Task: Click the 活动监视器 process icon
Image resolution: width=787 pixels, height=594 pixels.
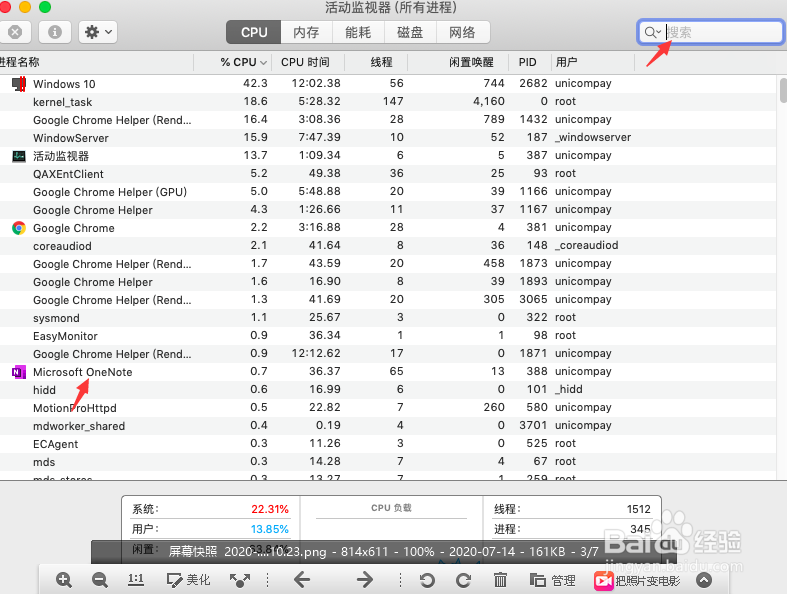Action: 19,156
